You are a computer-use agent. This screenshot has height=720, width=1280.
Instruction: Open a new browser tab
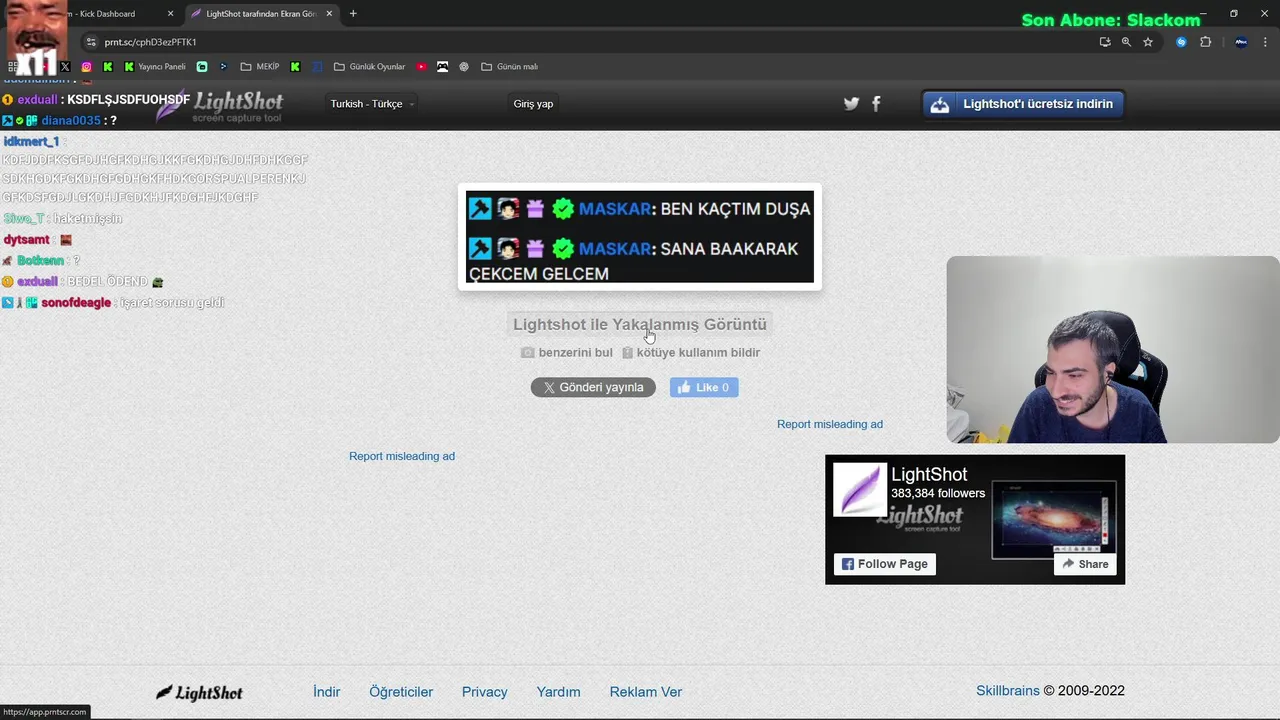353,14
